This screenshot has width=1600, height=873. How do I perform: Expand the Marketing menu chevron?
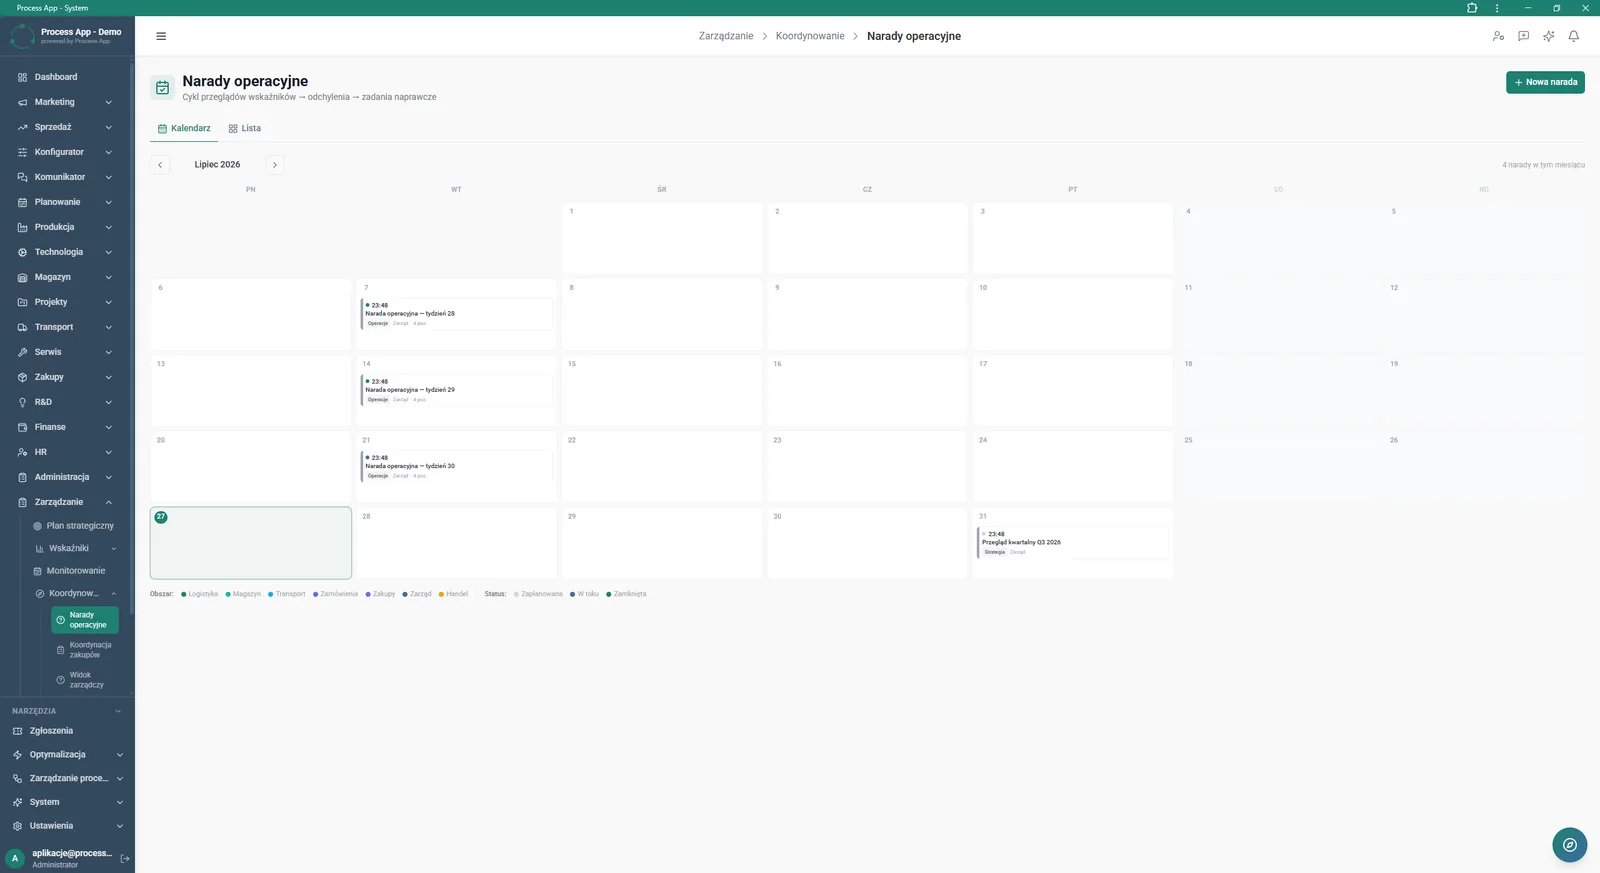[x=108, y=102]
